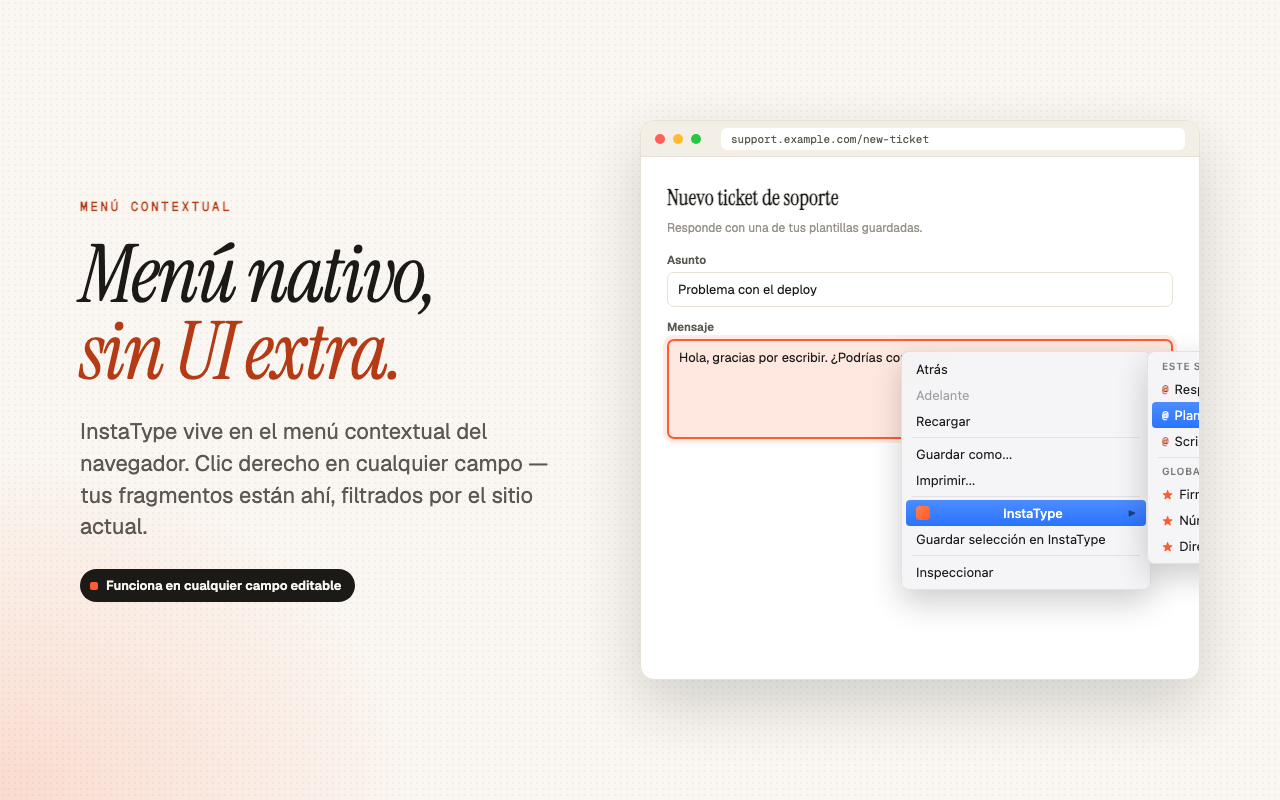The height and width of the screenshot is (800, 1280).
Task: Click the @ icon beside the 'Scri' snippet
Action: pos(1165,442)
